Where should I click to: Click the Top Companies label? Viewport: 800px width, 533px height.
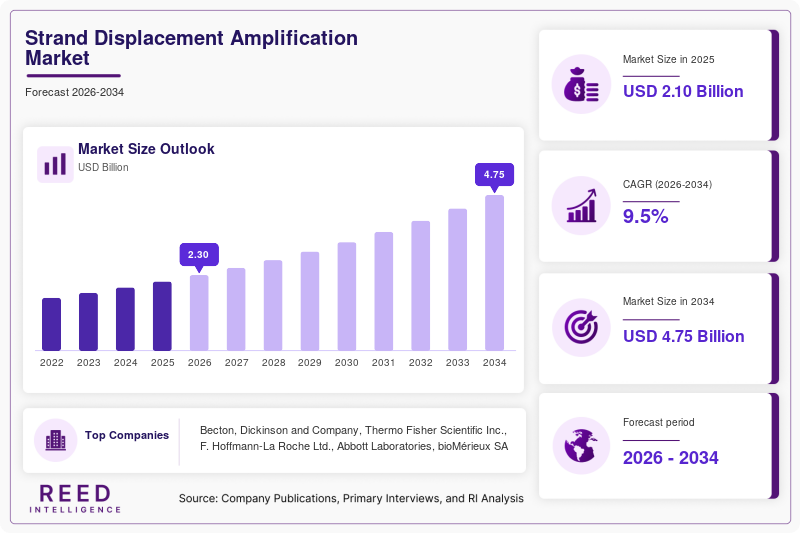[127, 435]
